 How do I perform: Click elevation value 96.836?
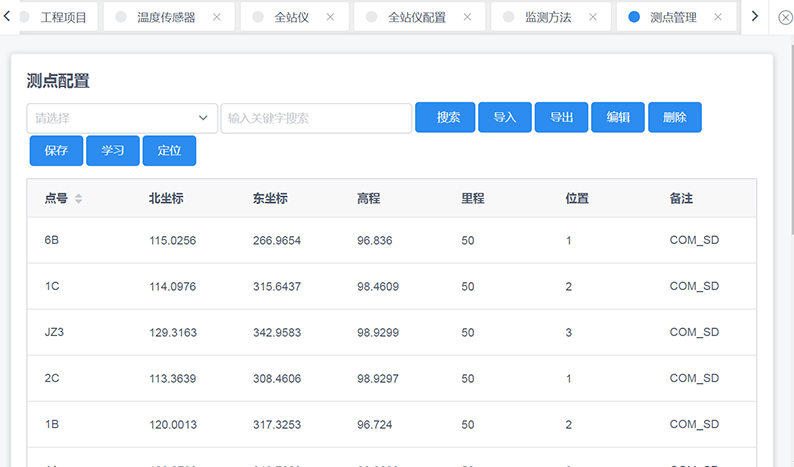pyautogui.click(x=375, y=241)
